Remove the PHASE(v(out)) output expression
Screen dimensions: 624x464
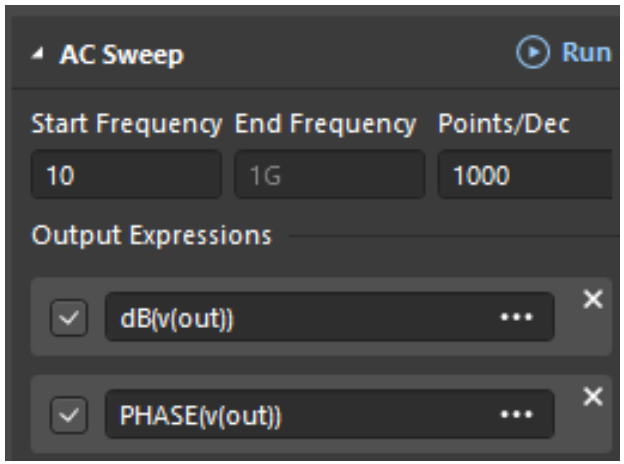click(x=590, y=397)
